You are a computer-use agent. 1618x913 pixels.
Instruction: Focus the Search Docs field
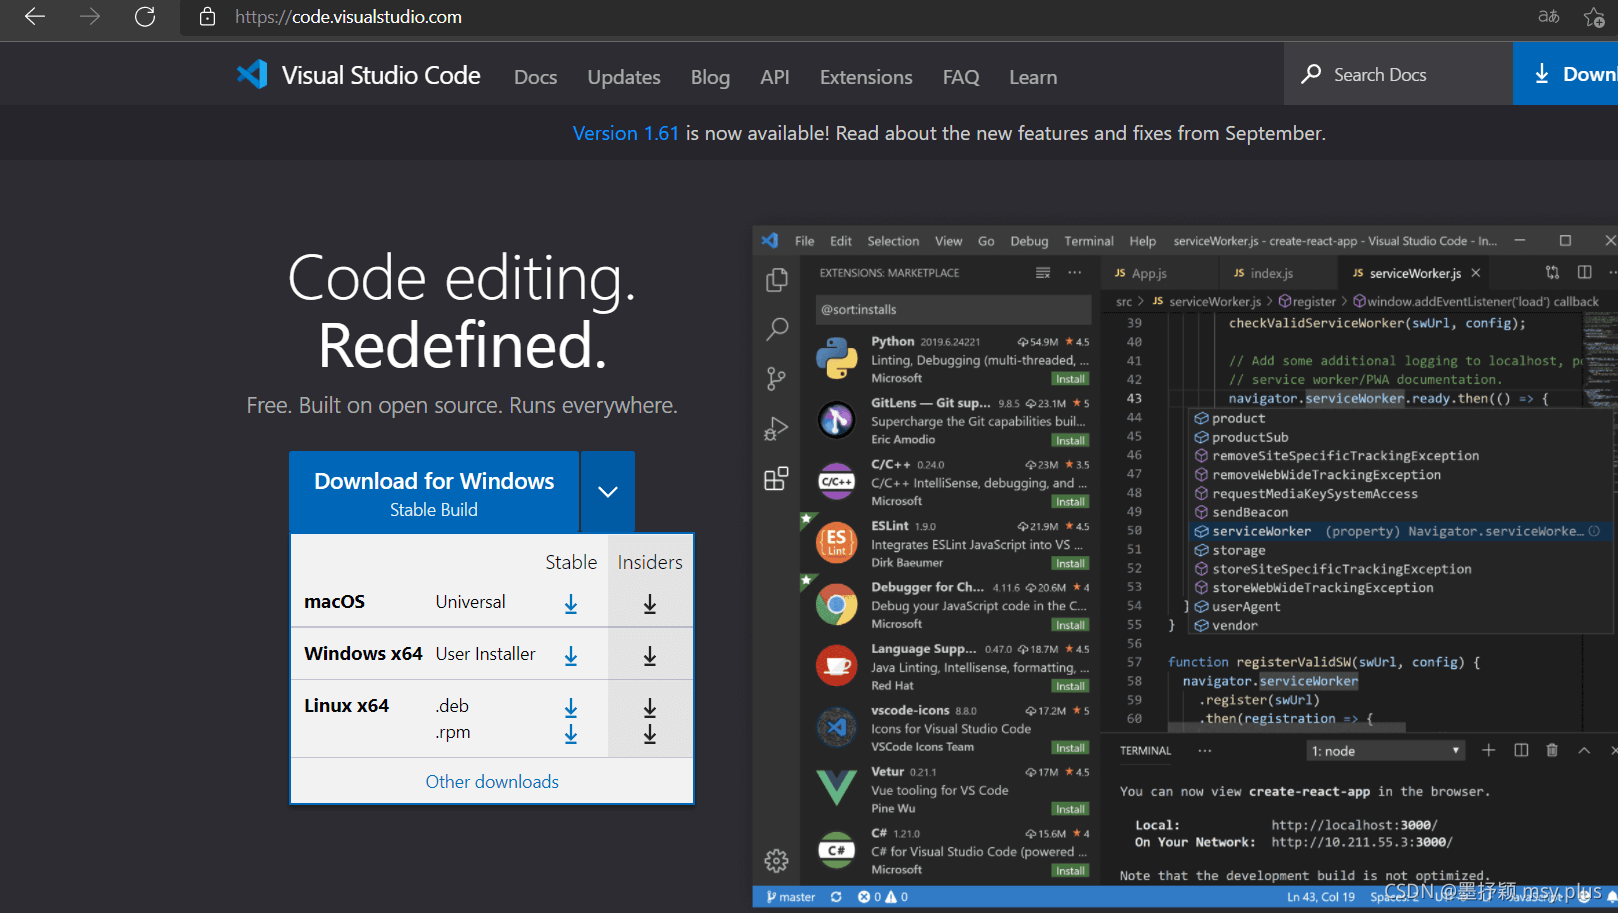pyautogui.click(x=1398, y=74)
